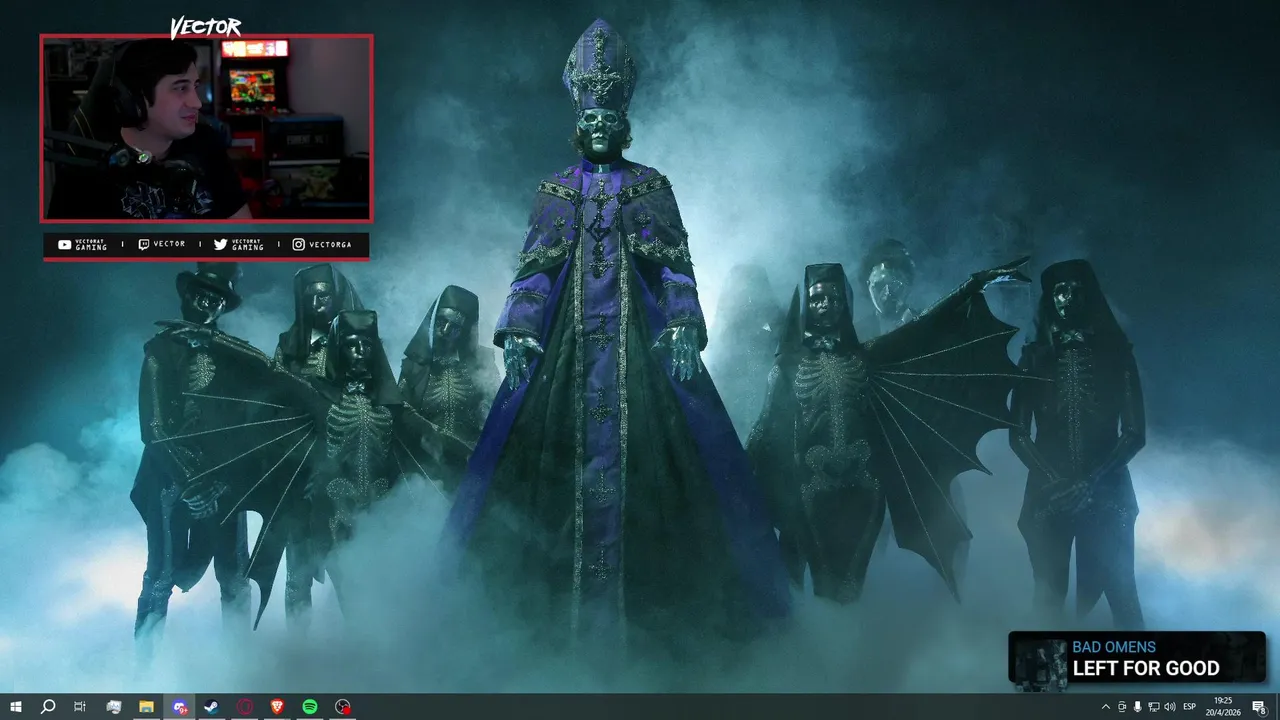Click the microphone tray icon

click(1138, 707)
